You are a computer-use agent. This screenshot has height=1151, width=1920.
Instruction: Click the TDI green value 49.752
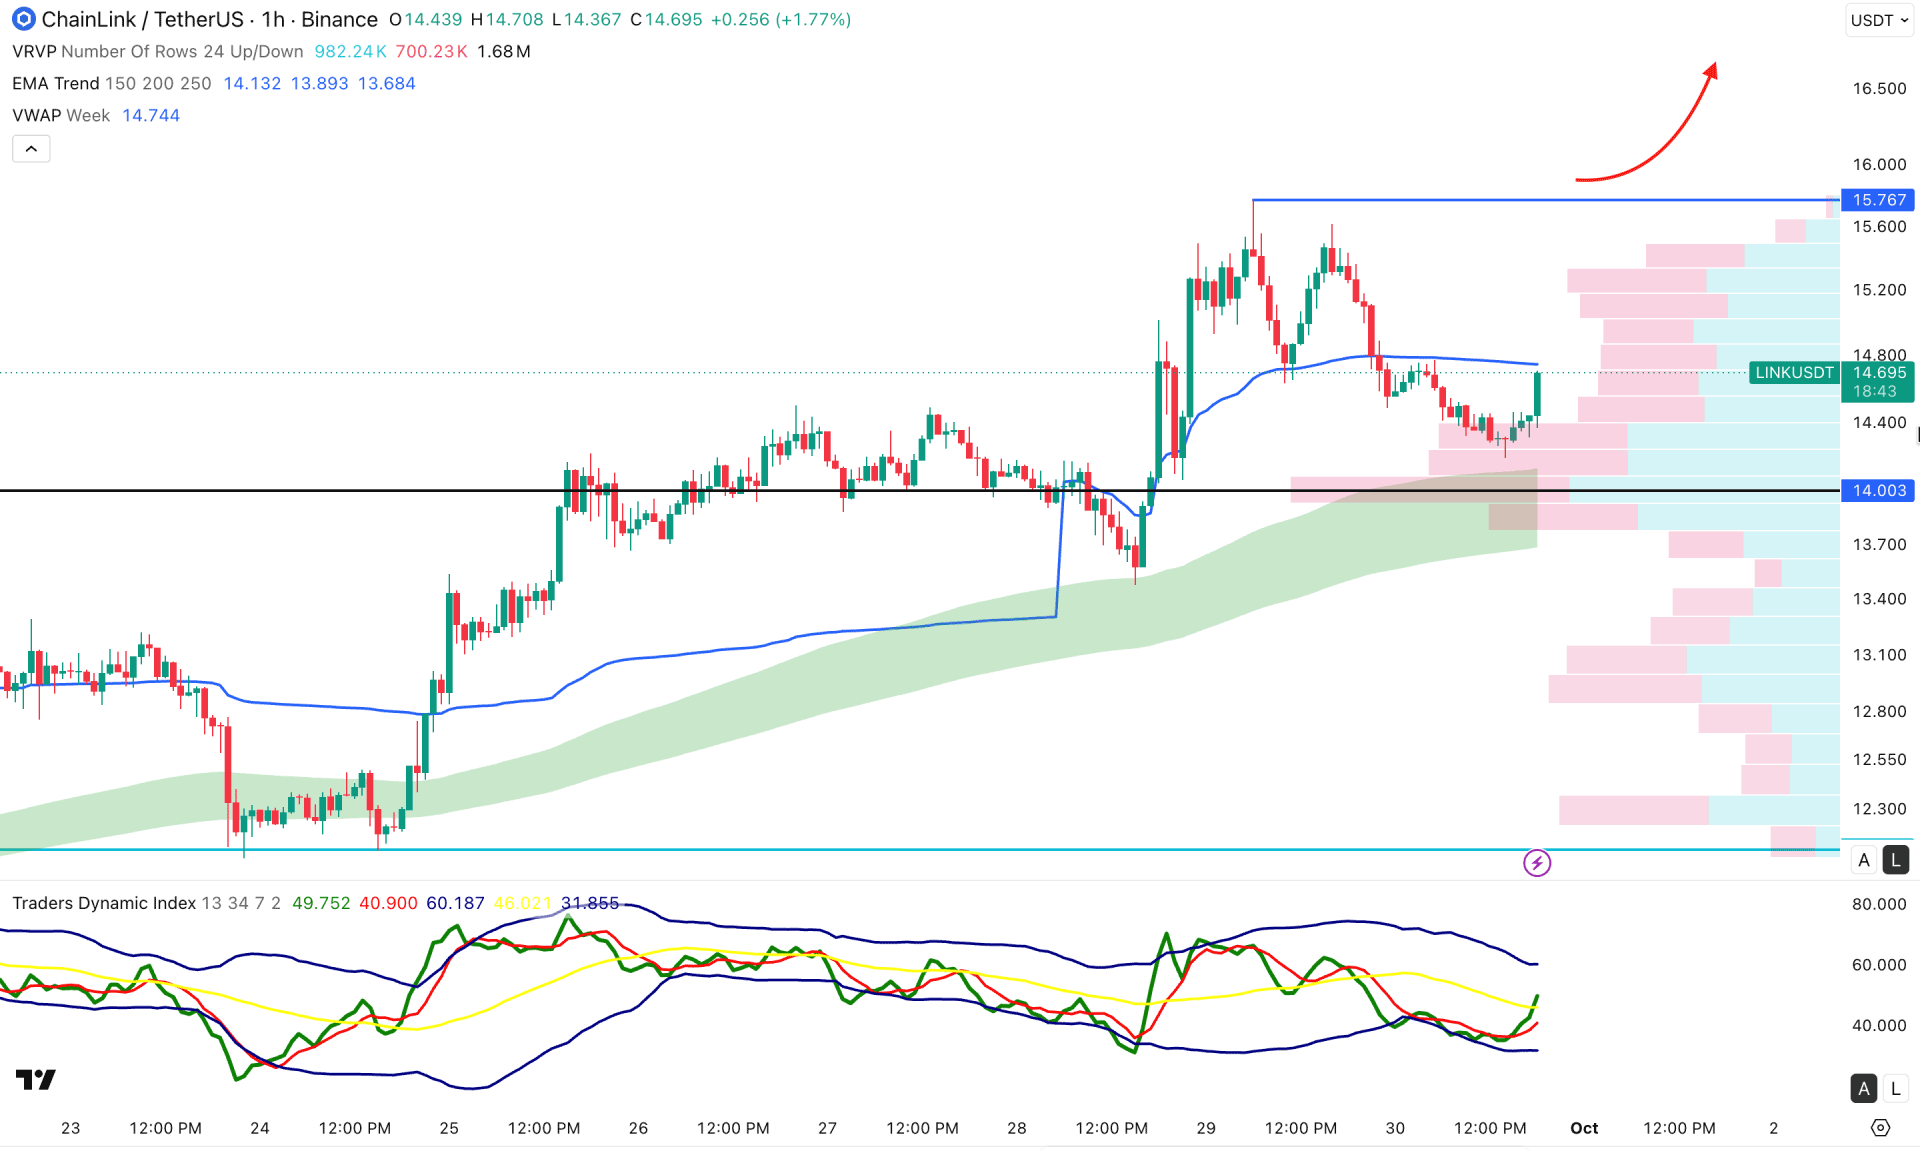click(321, 903)
